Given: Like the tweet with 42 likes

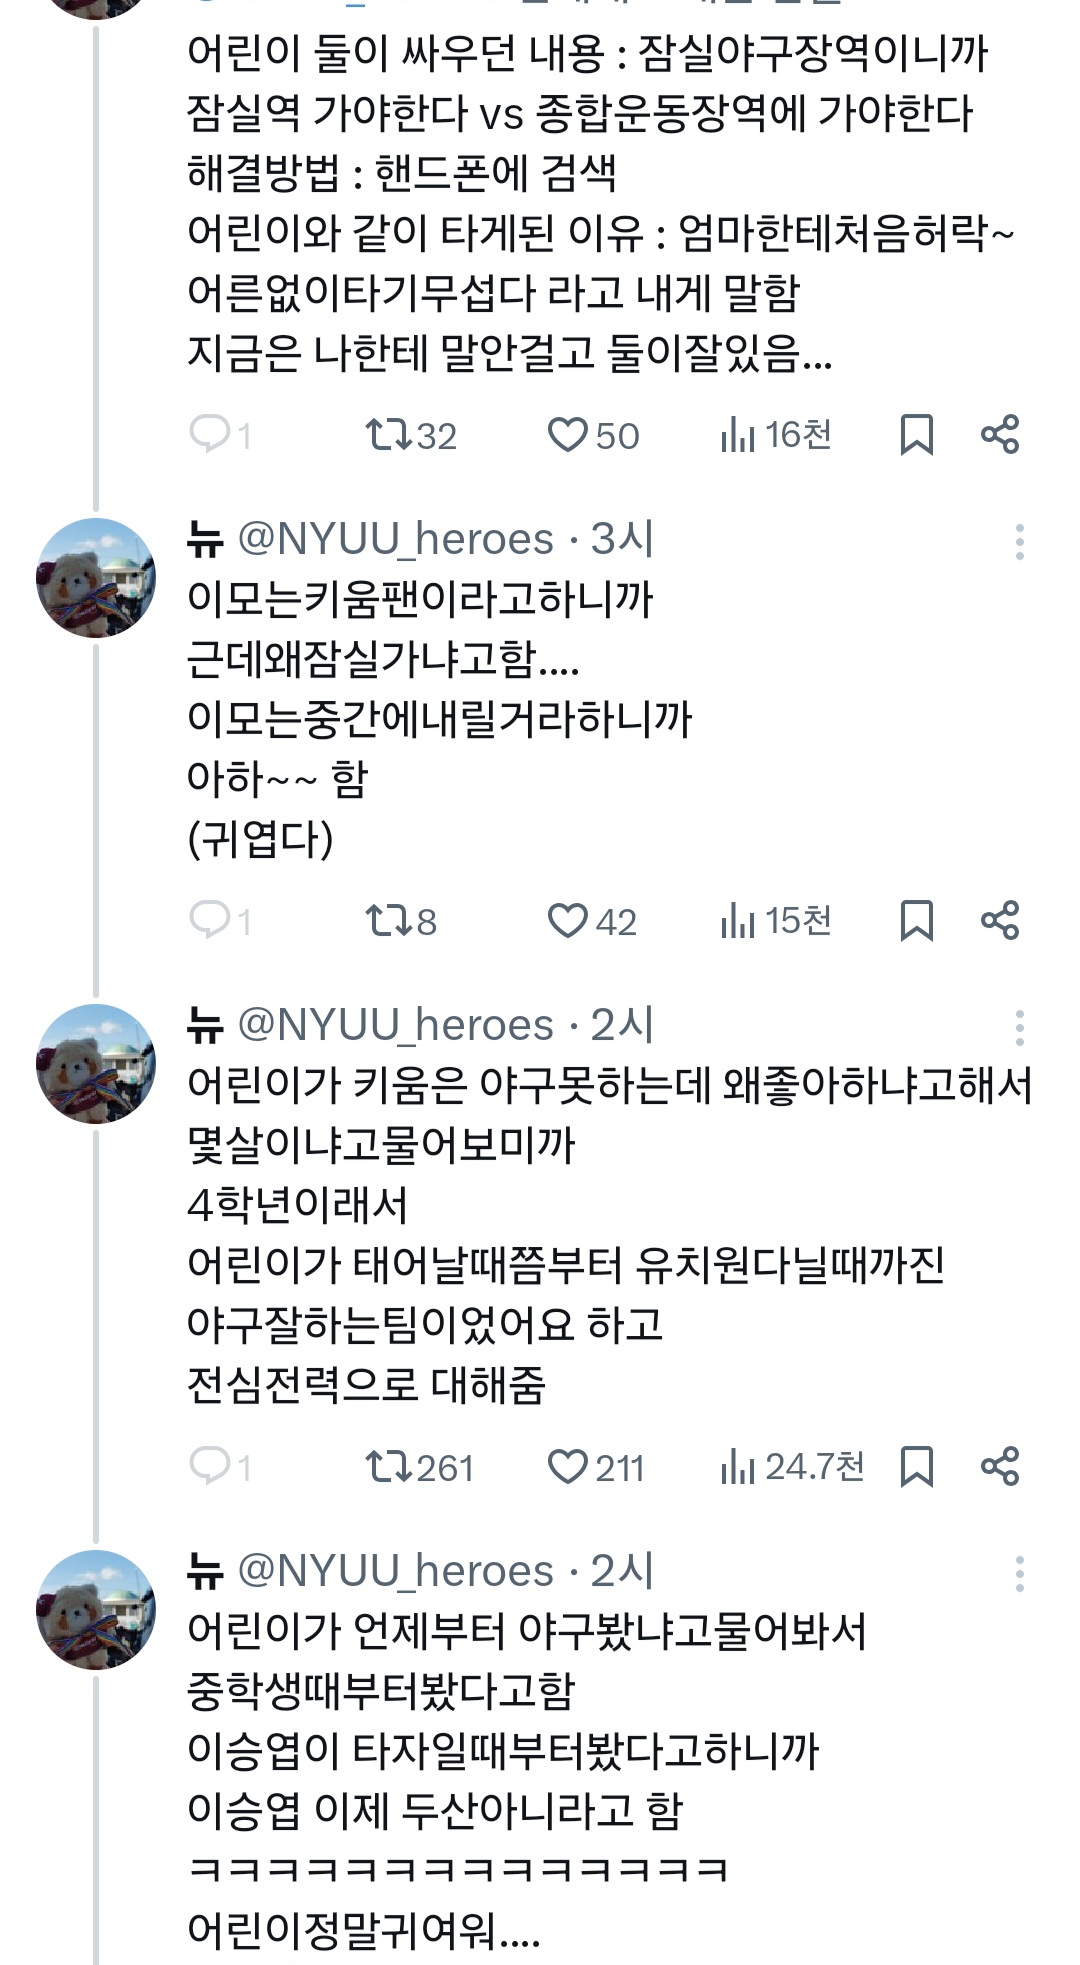Looking at the screenshot, I should [x=568, y=920].
